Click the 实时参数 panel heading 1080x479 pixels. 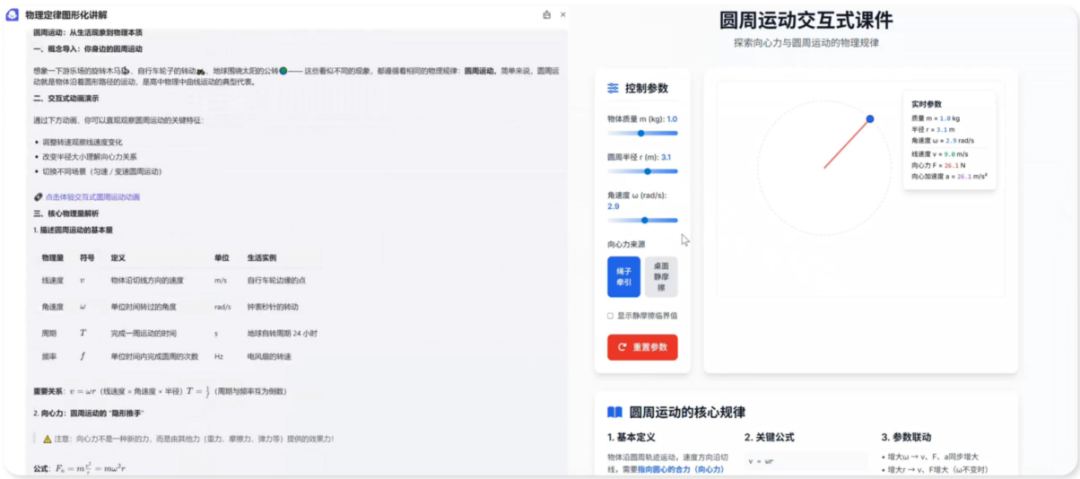pos(926,104)
